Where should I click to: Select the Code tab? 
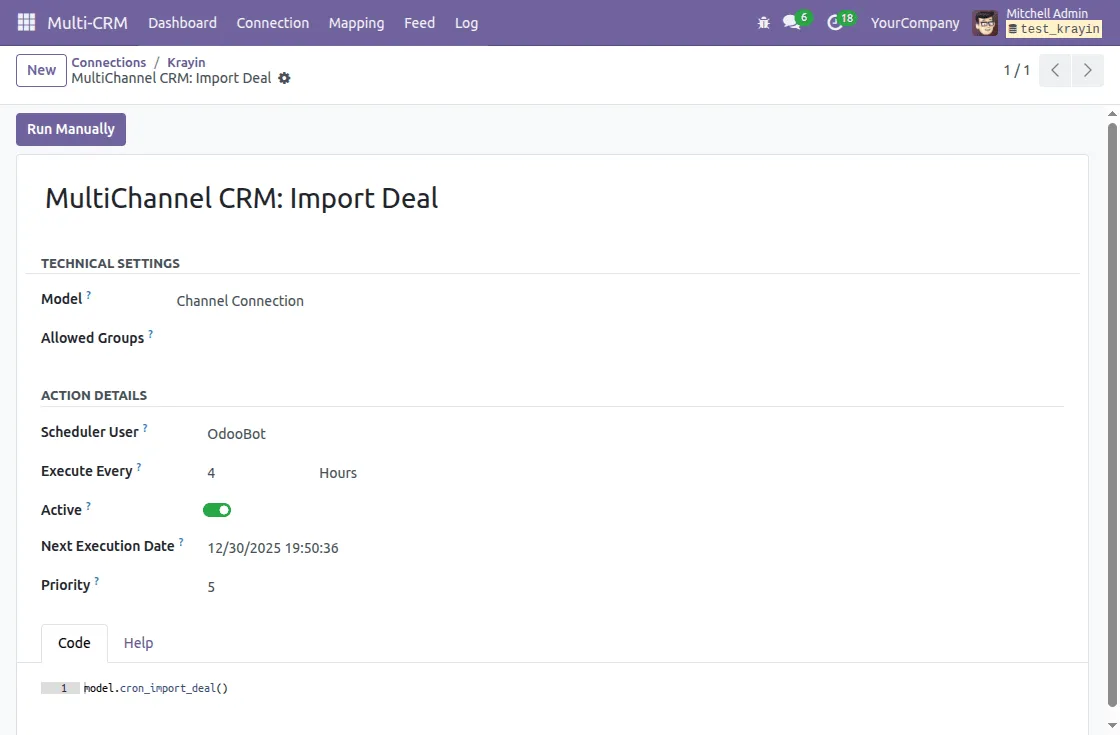coord(73,642)
